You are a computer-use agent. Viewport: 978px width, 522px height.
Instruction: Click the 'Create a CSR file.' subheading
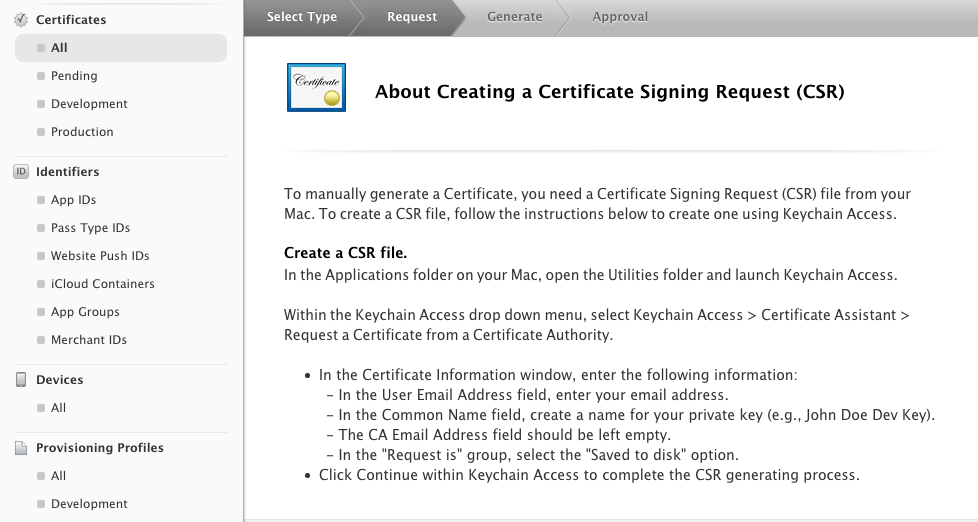(346, 253)
